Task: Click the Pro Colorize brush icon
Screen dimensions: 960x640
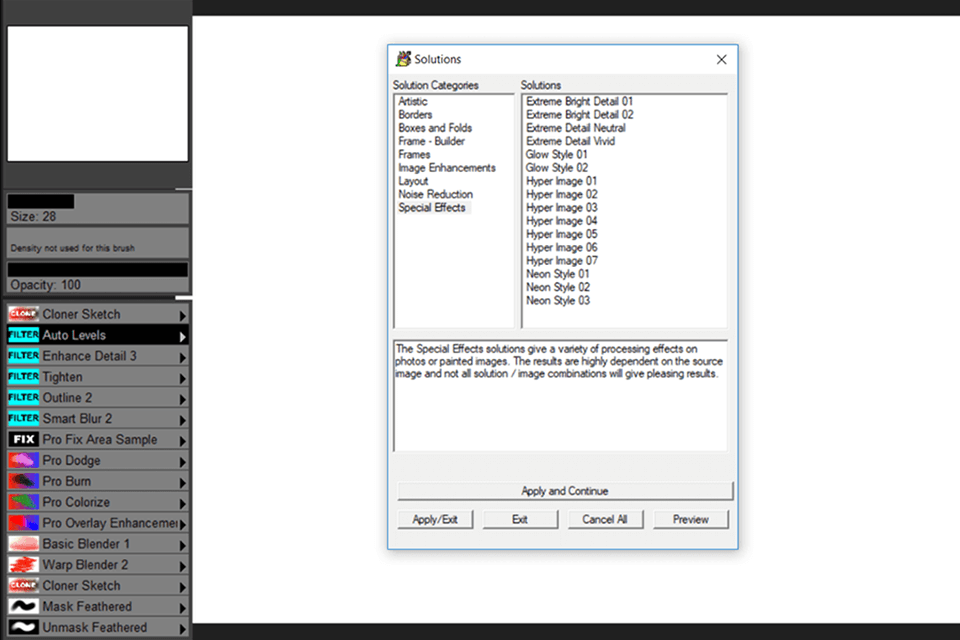Action: pyautogui.click(x=23, y=502)
